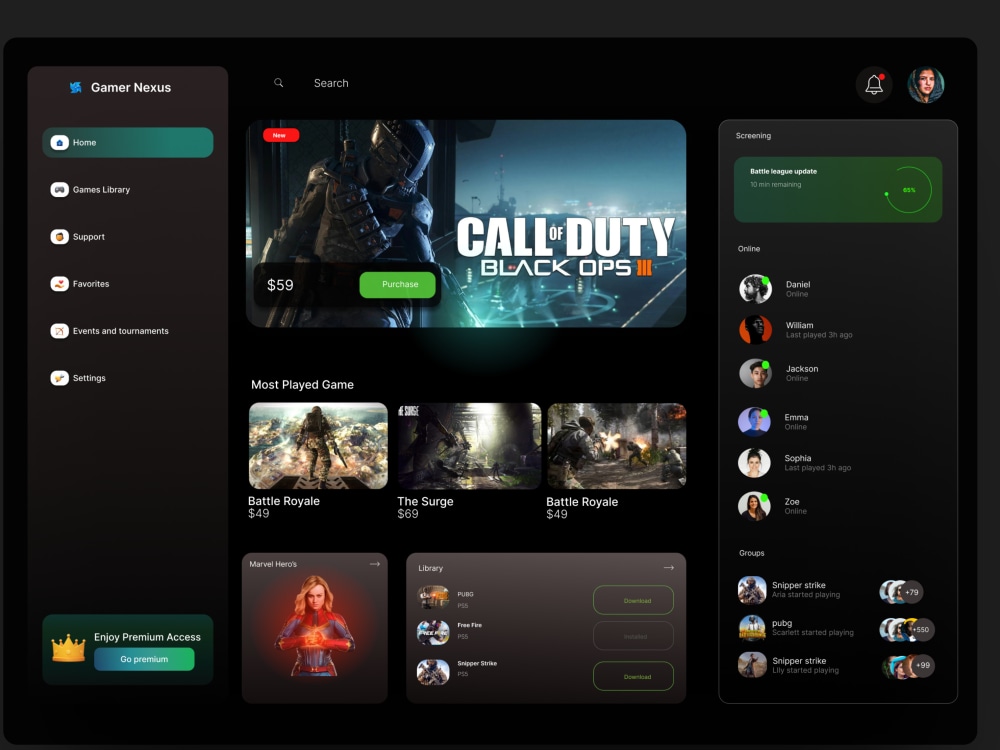Click the Games Library gamepad icon

(59, 189)
